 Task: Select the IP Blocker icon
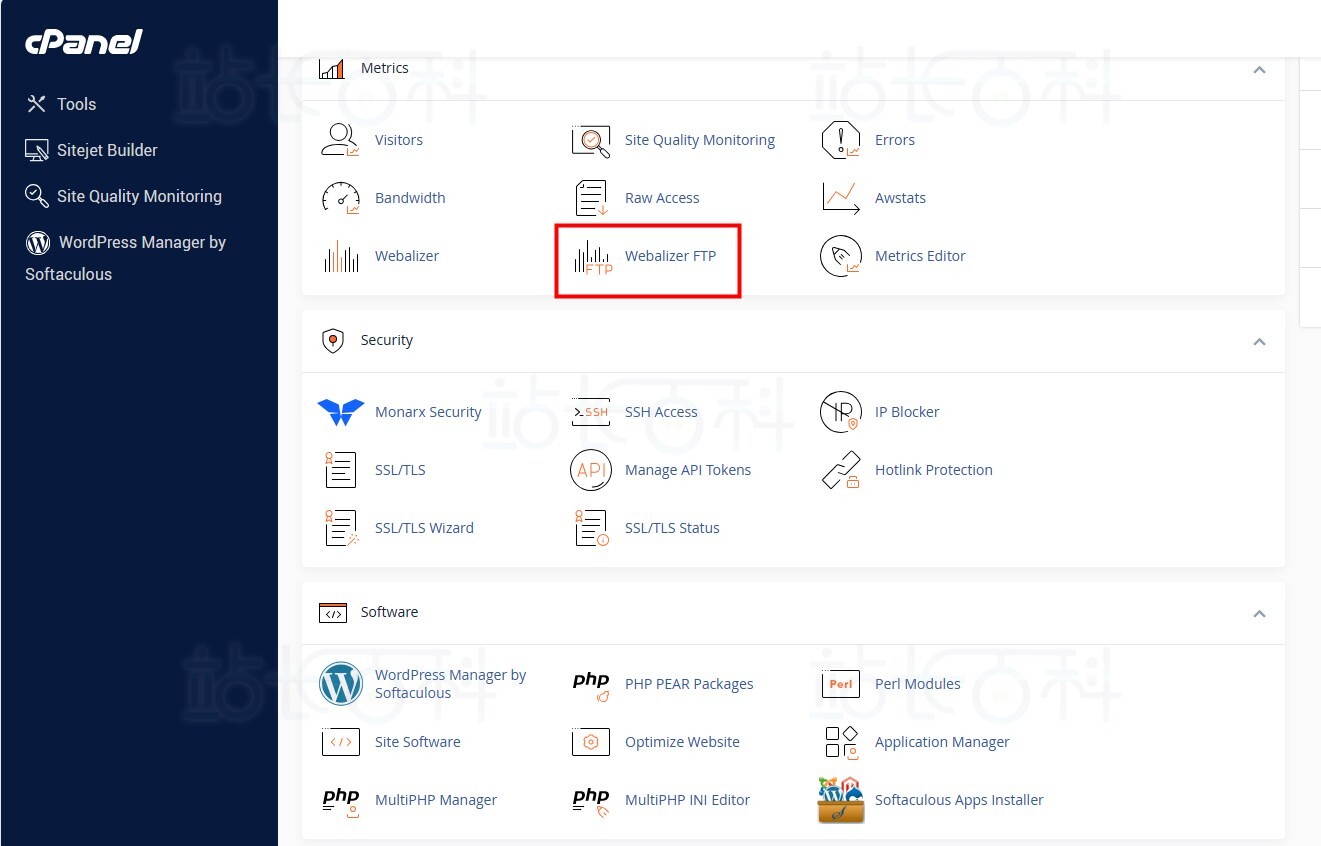[841, 412]
